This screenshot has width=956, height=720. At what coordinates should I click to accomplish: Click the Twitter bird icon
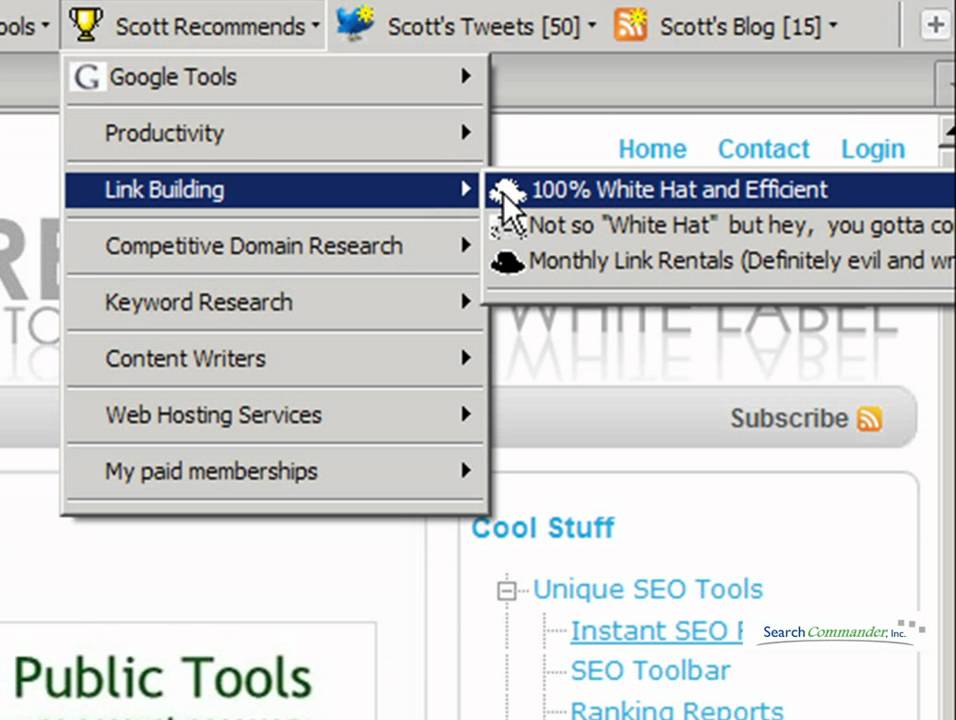(355, 23)
